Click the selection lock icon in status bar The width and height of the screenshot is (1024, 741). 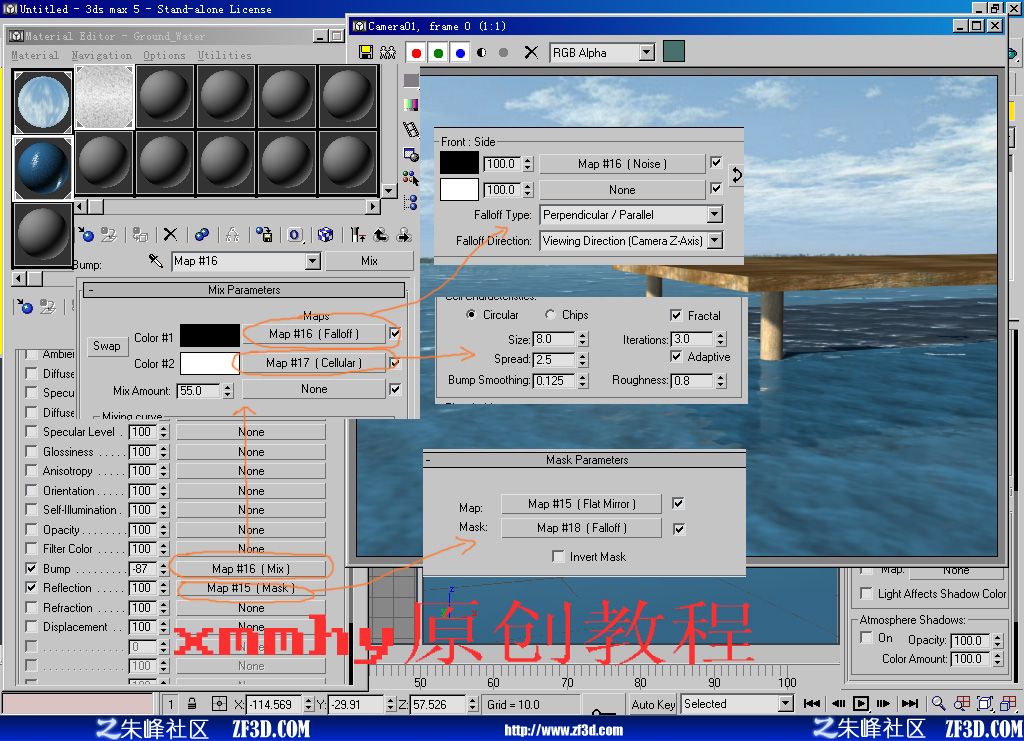pos(192,704)
